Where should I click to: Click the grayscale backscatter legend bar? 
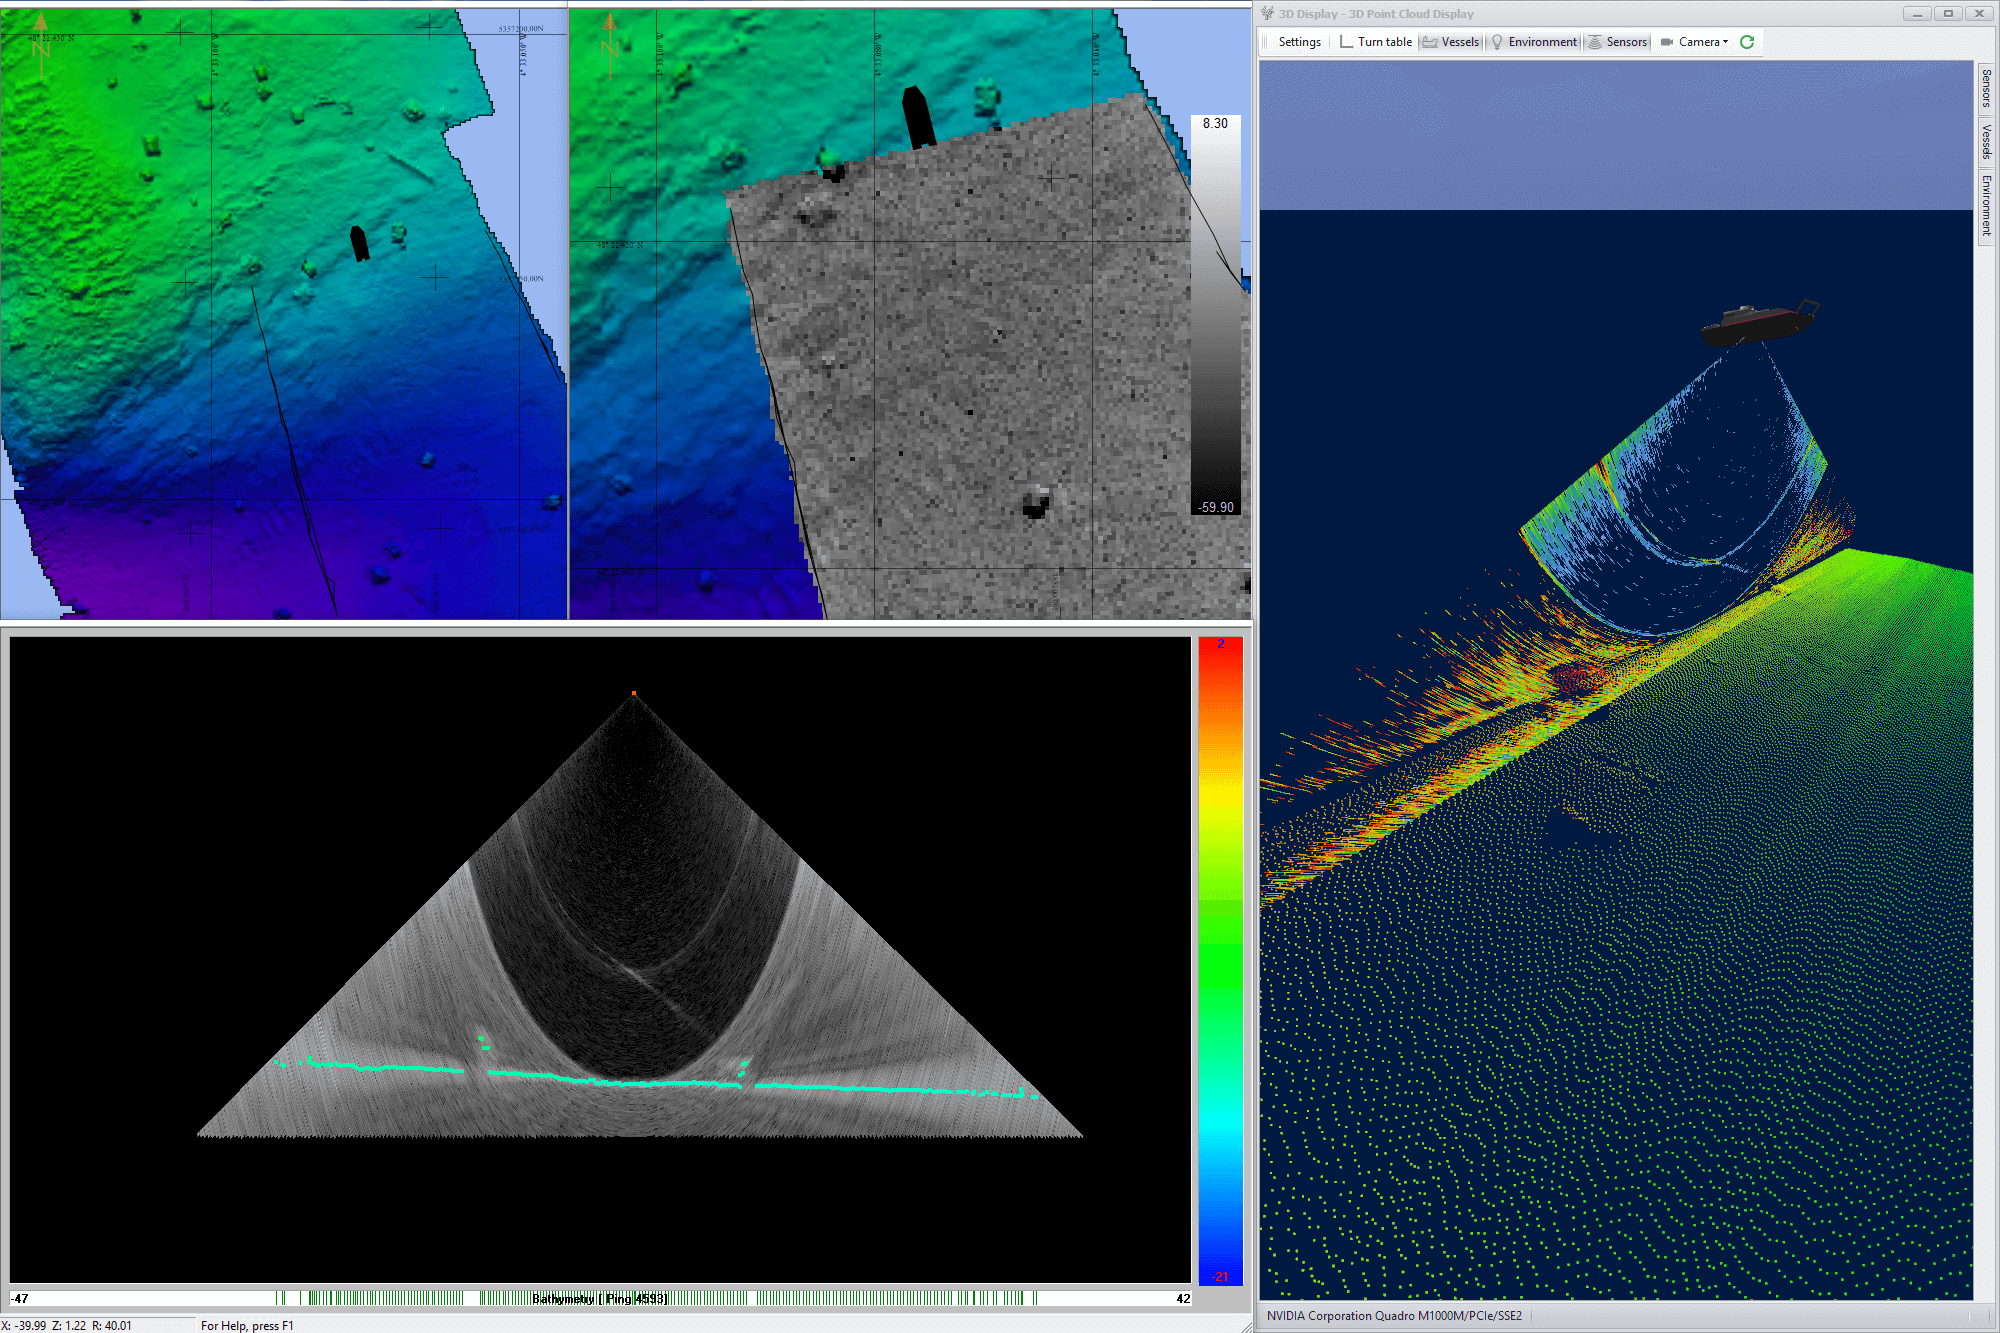point(1215,315)
